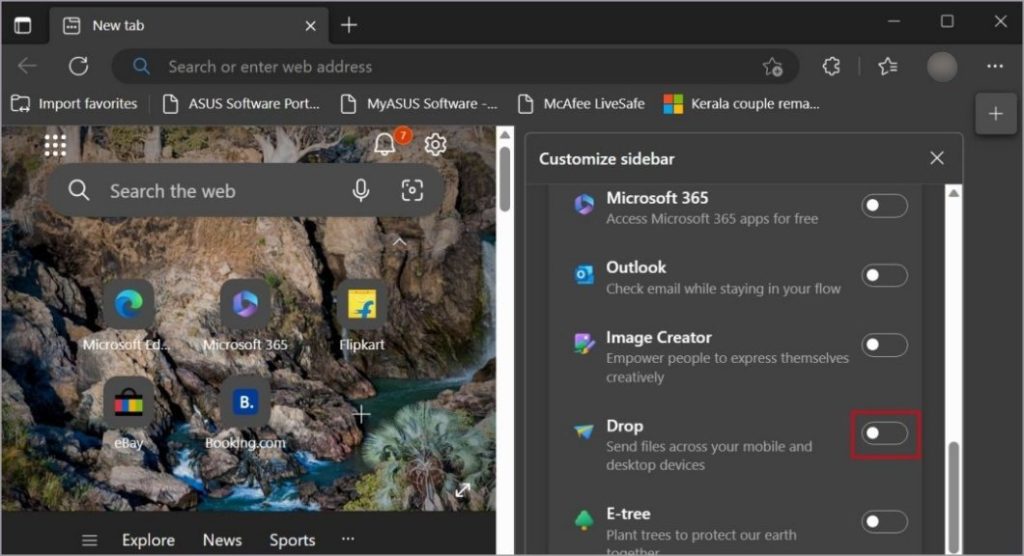The height and width of the screenshot is (556, 1024).
Task: Click the address bar search field
Action: 455,67
